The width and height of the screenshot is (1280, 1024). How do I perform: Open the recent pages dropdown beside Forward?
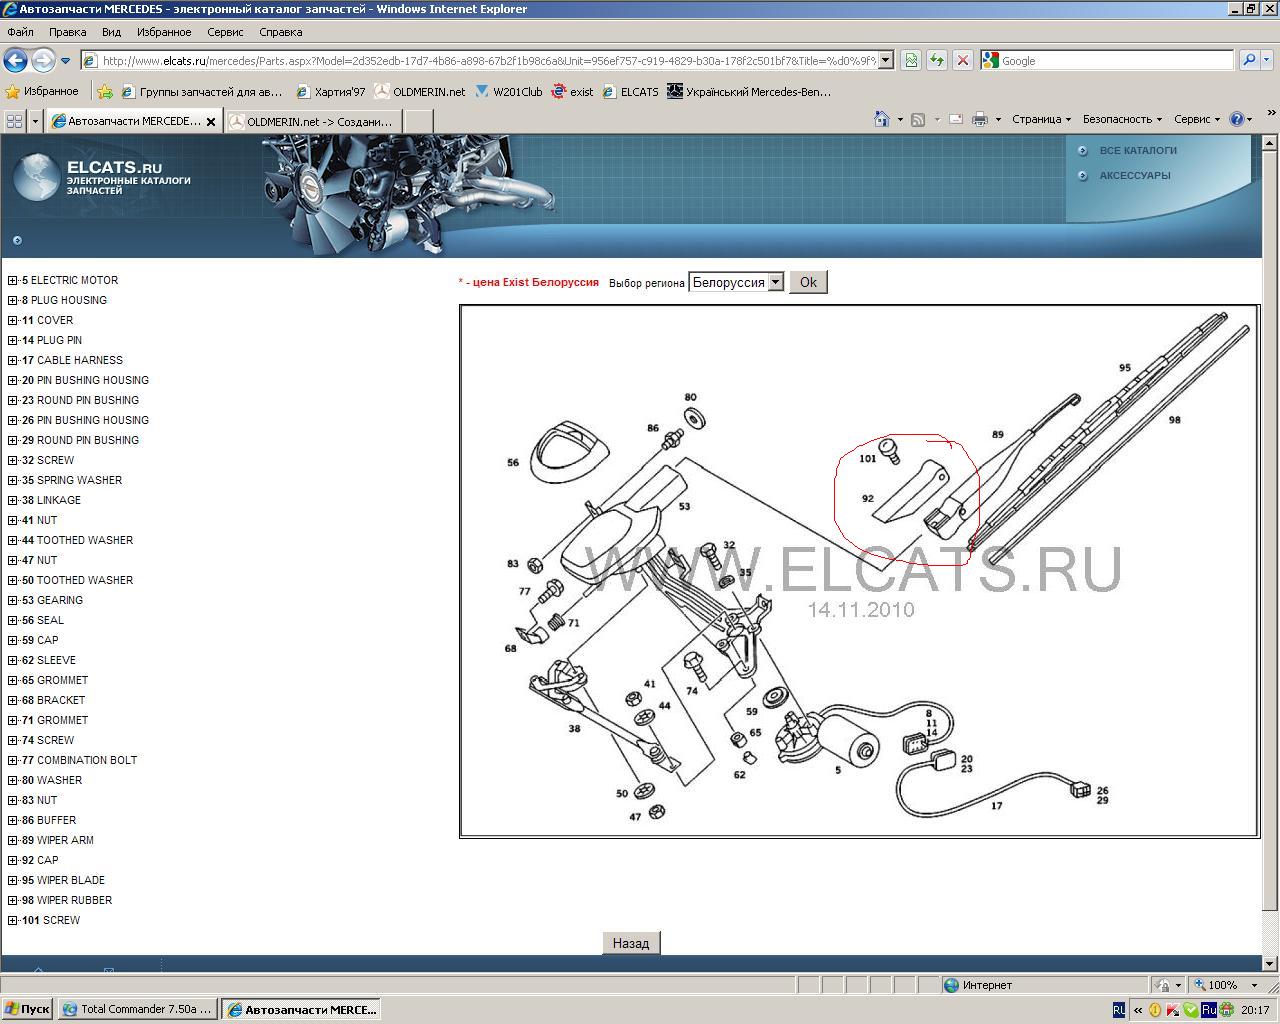tap(66, 61)
